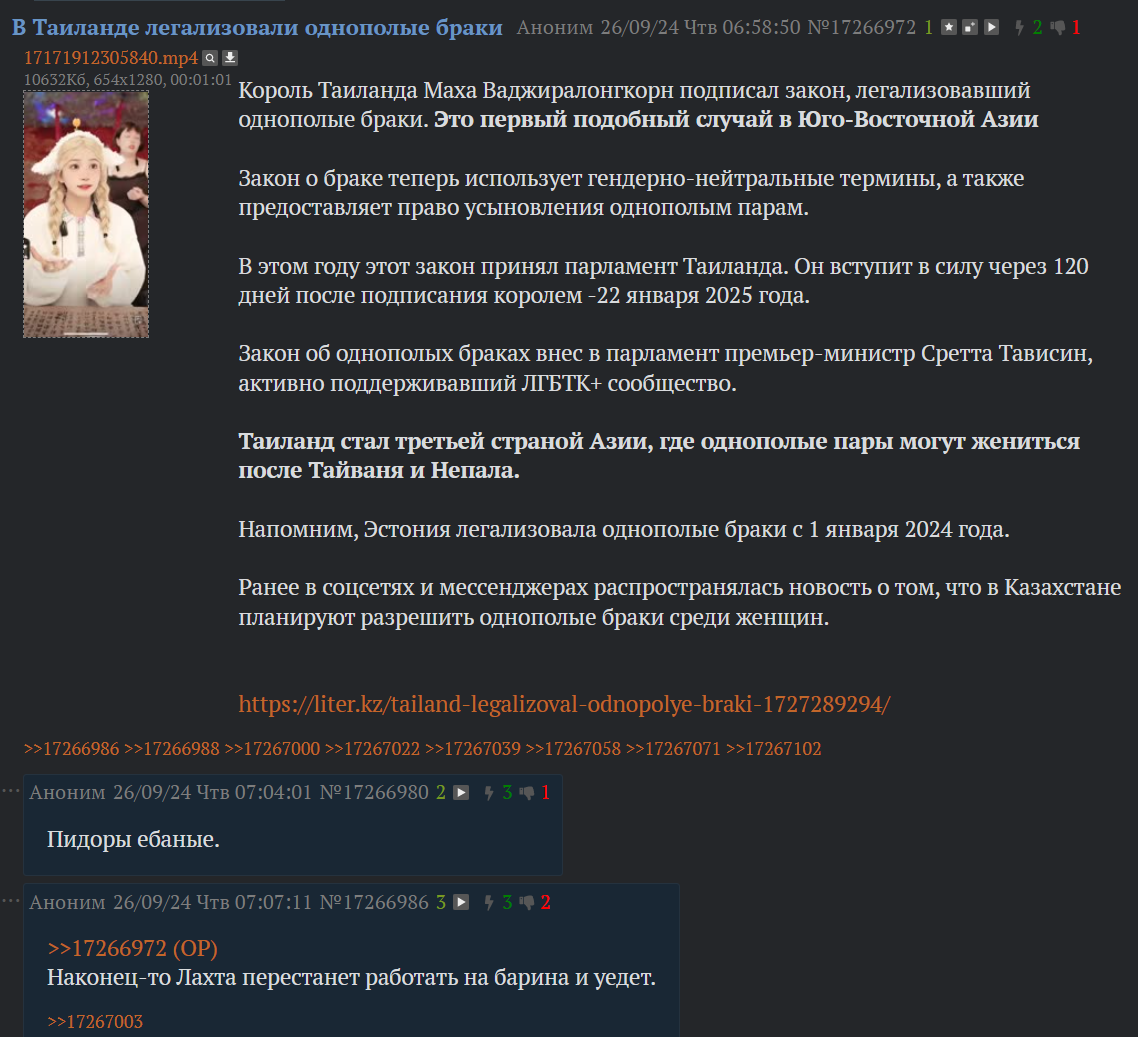Click the play arrow icon on post №17266972
The image size is (1138, 1037).
(991, 28)
